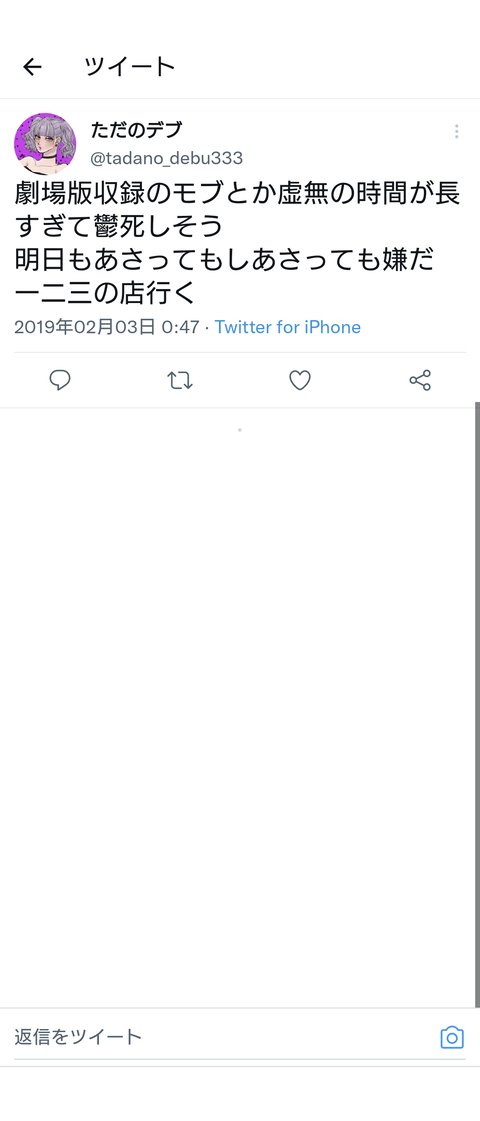Focus the 返信をツイート reply field
The image size is (480, 1121).
226,1037
